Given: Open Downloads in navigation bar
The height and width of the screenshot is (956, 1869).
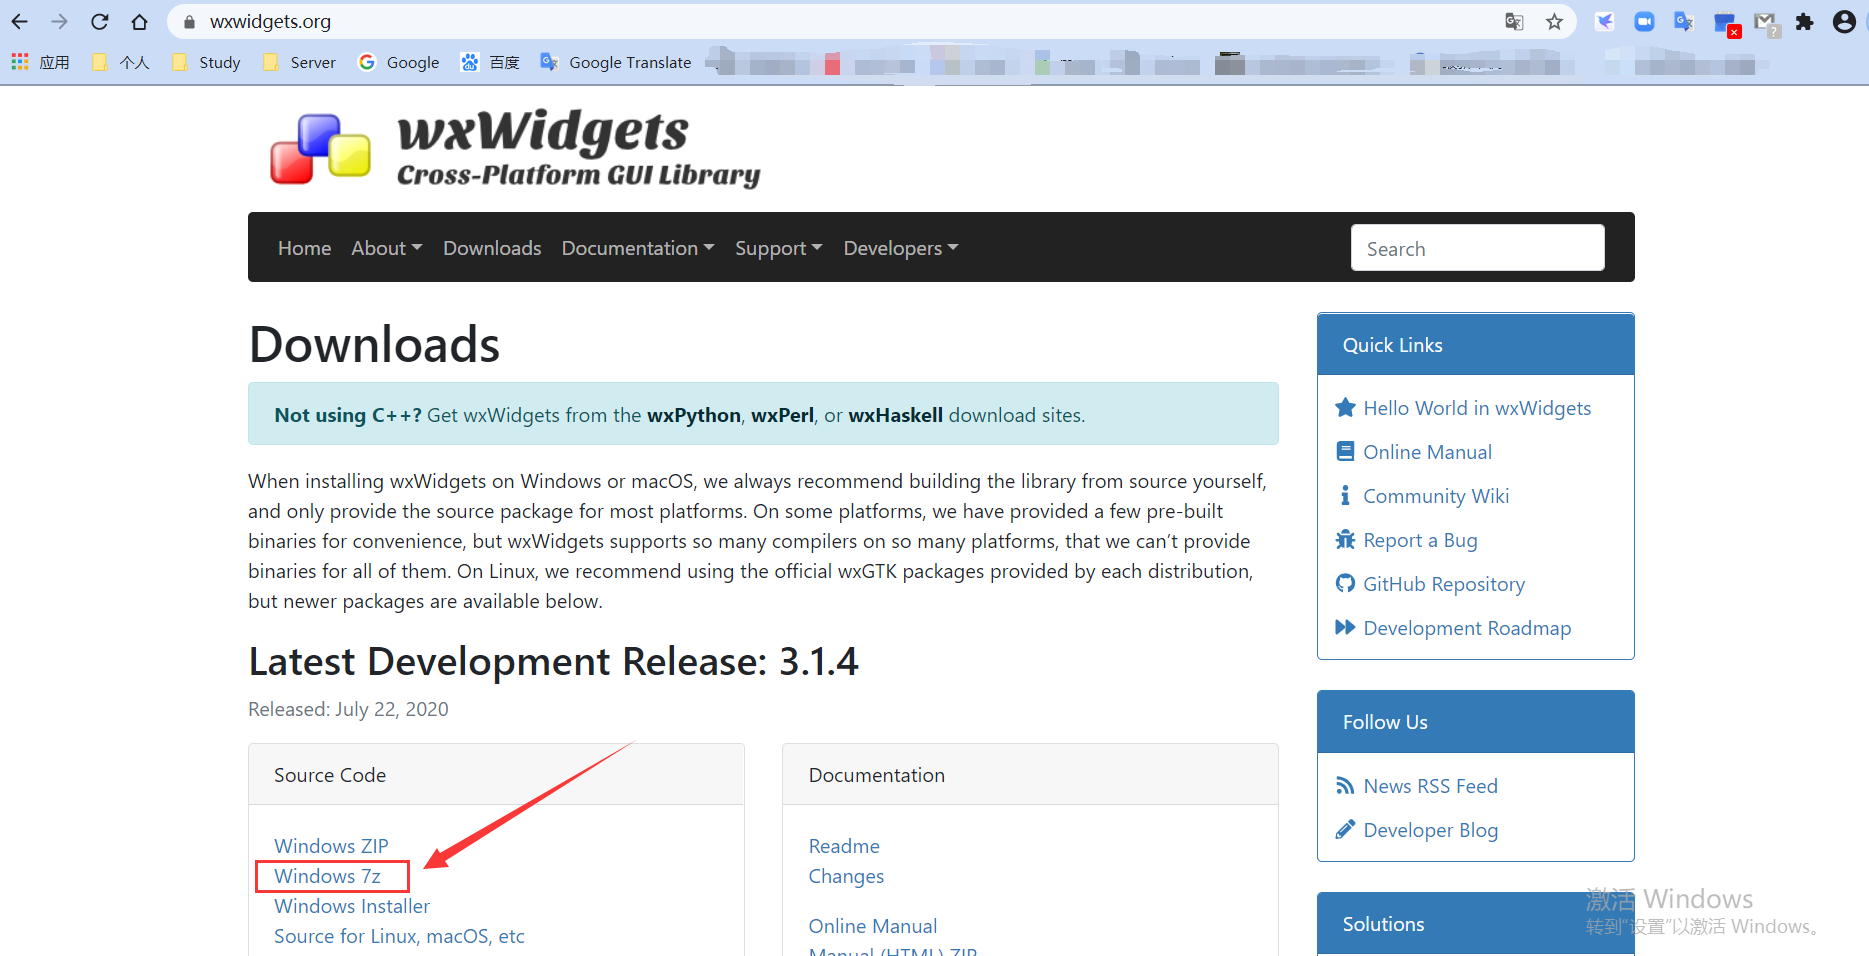Looking at the screenshot, I should tap(492, 248).
